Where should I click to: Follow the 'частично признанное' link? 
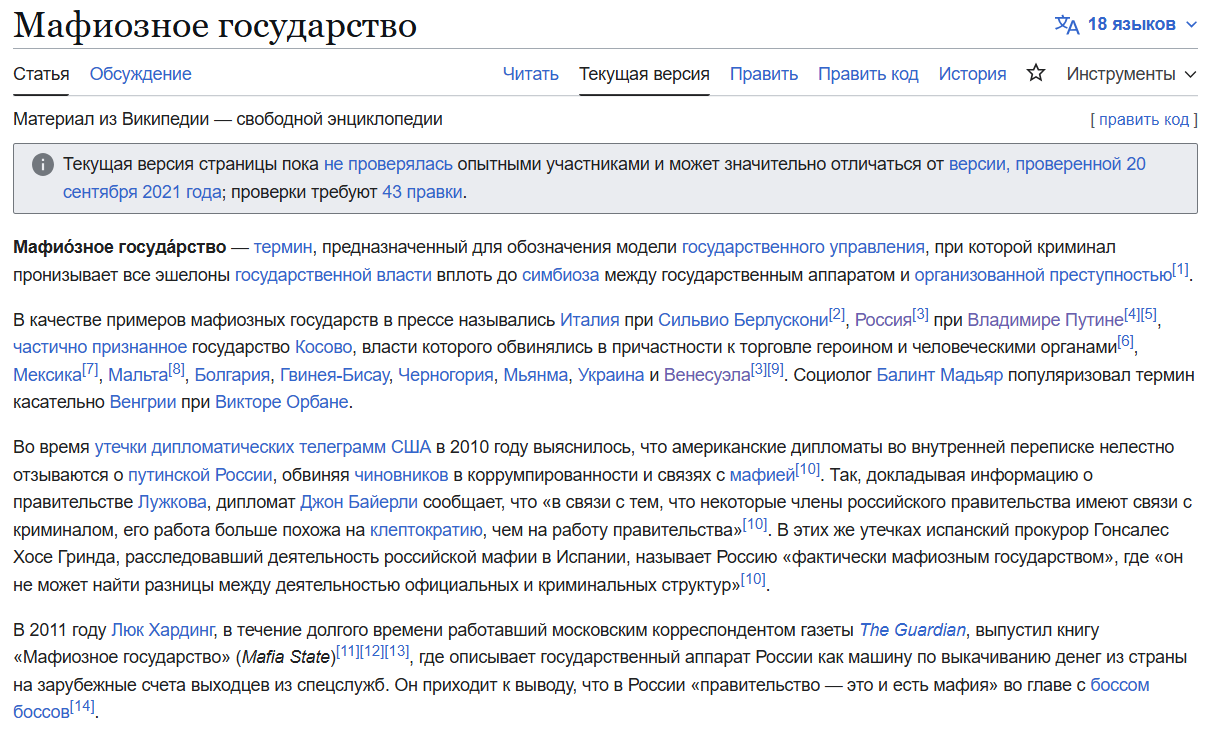pyautogui.click(x=100, y=347)
